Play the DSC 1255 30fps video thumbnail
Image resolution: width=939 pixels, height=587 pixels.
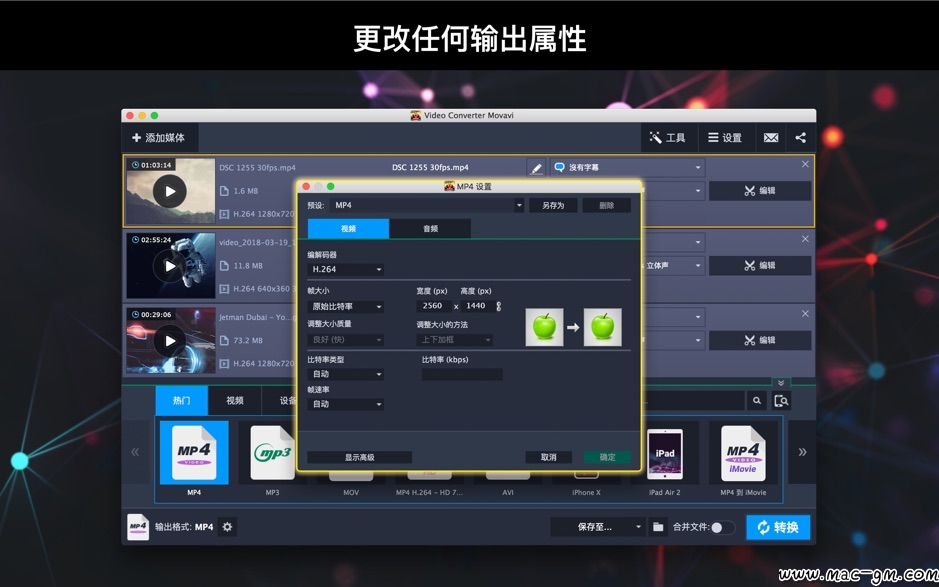point(170,192)
